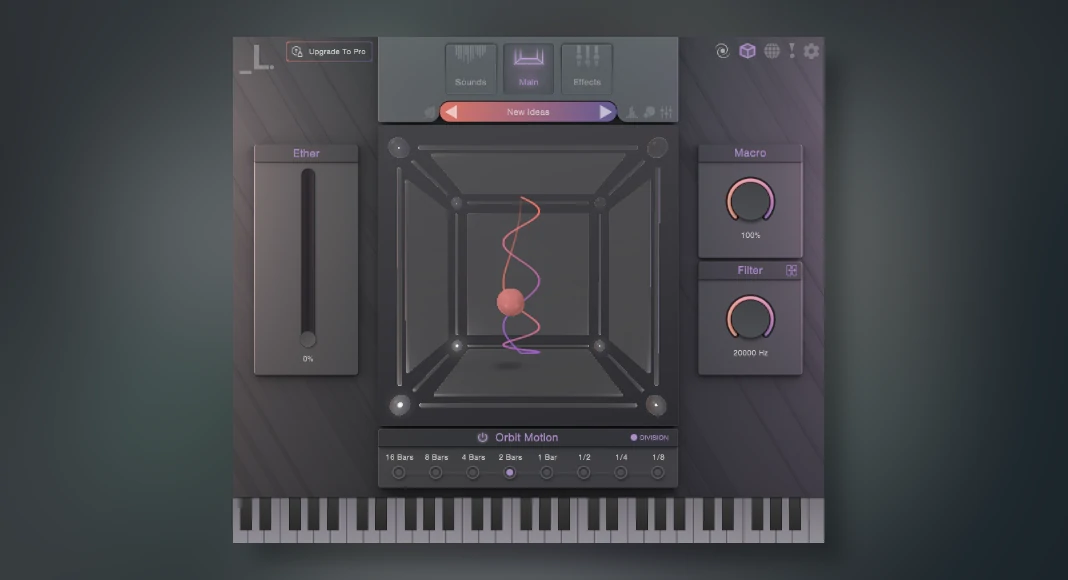Click the leaf icon left of preset bar
This screenshot has width=1068, height=580.
(430, 112)
